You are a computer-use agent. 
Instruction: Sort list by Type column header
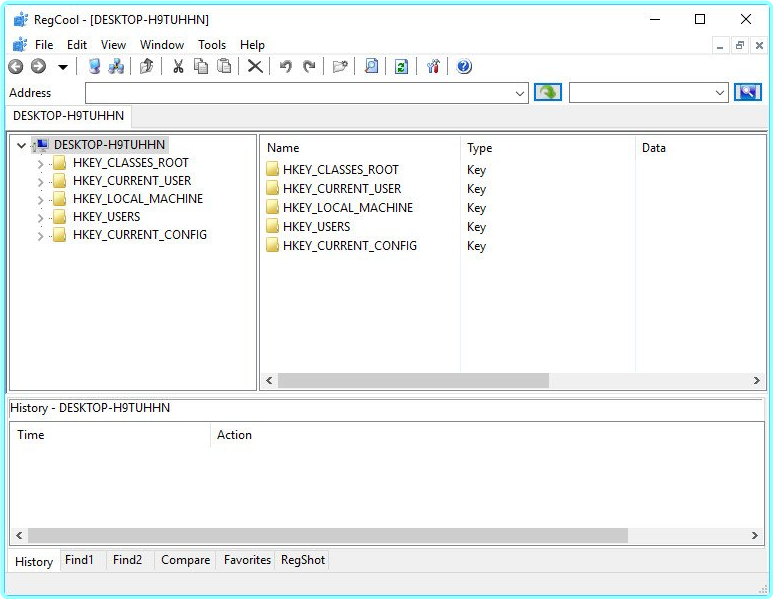(548, 148)
